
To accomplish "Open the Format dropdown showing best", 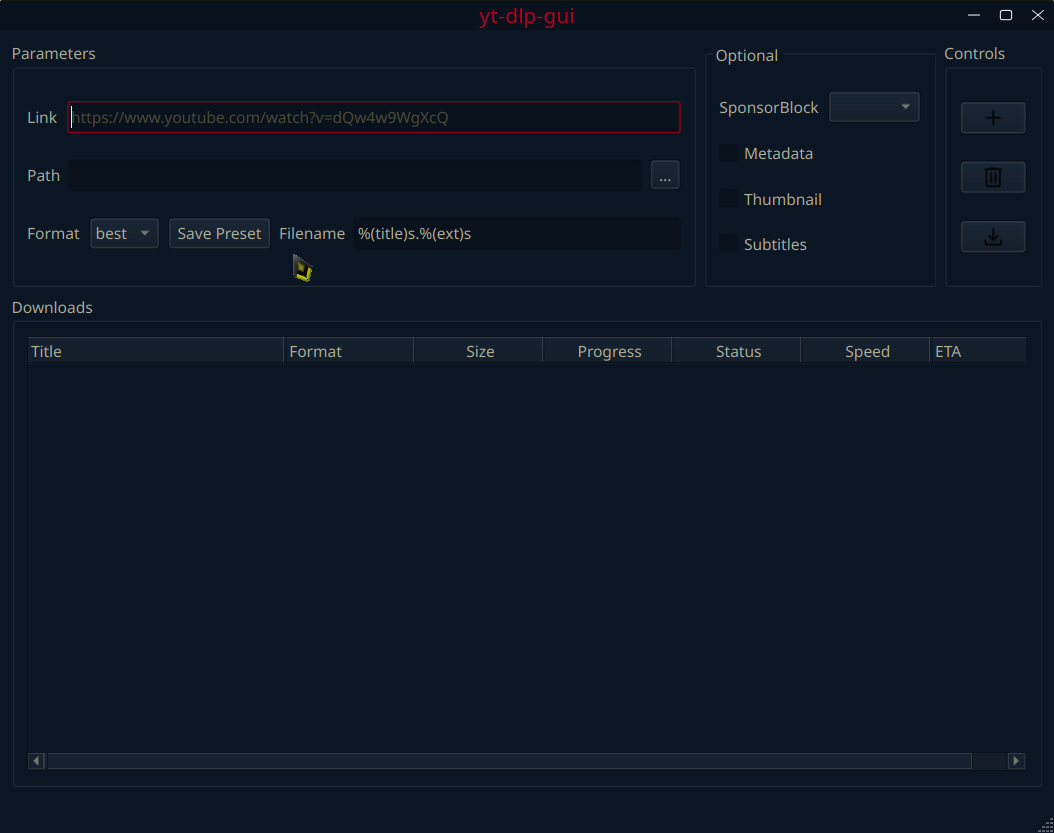I will (x=124, y=233).
